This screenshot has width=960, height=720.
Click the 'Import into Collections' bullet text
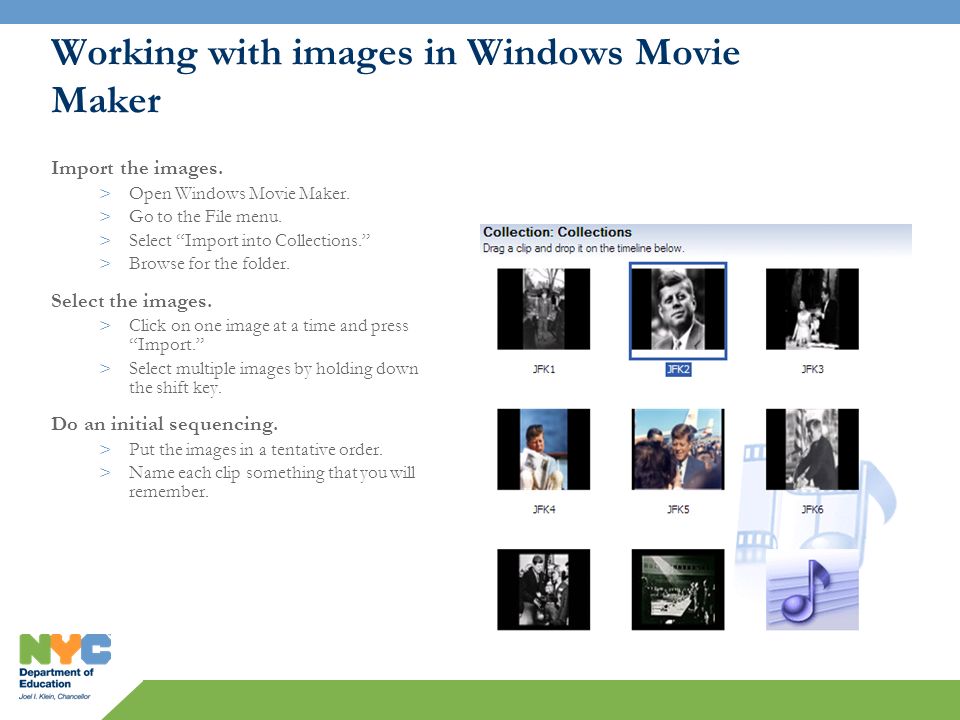[249, 240]
